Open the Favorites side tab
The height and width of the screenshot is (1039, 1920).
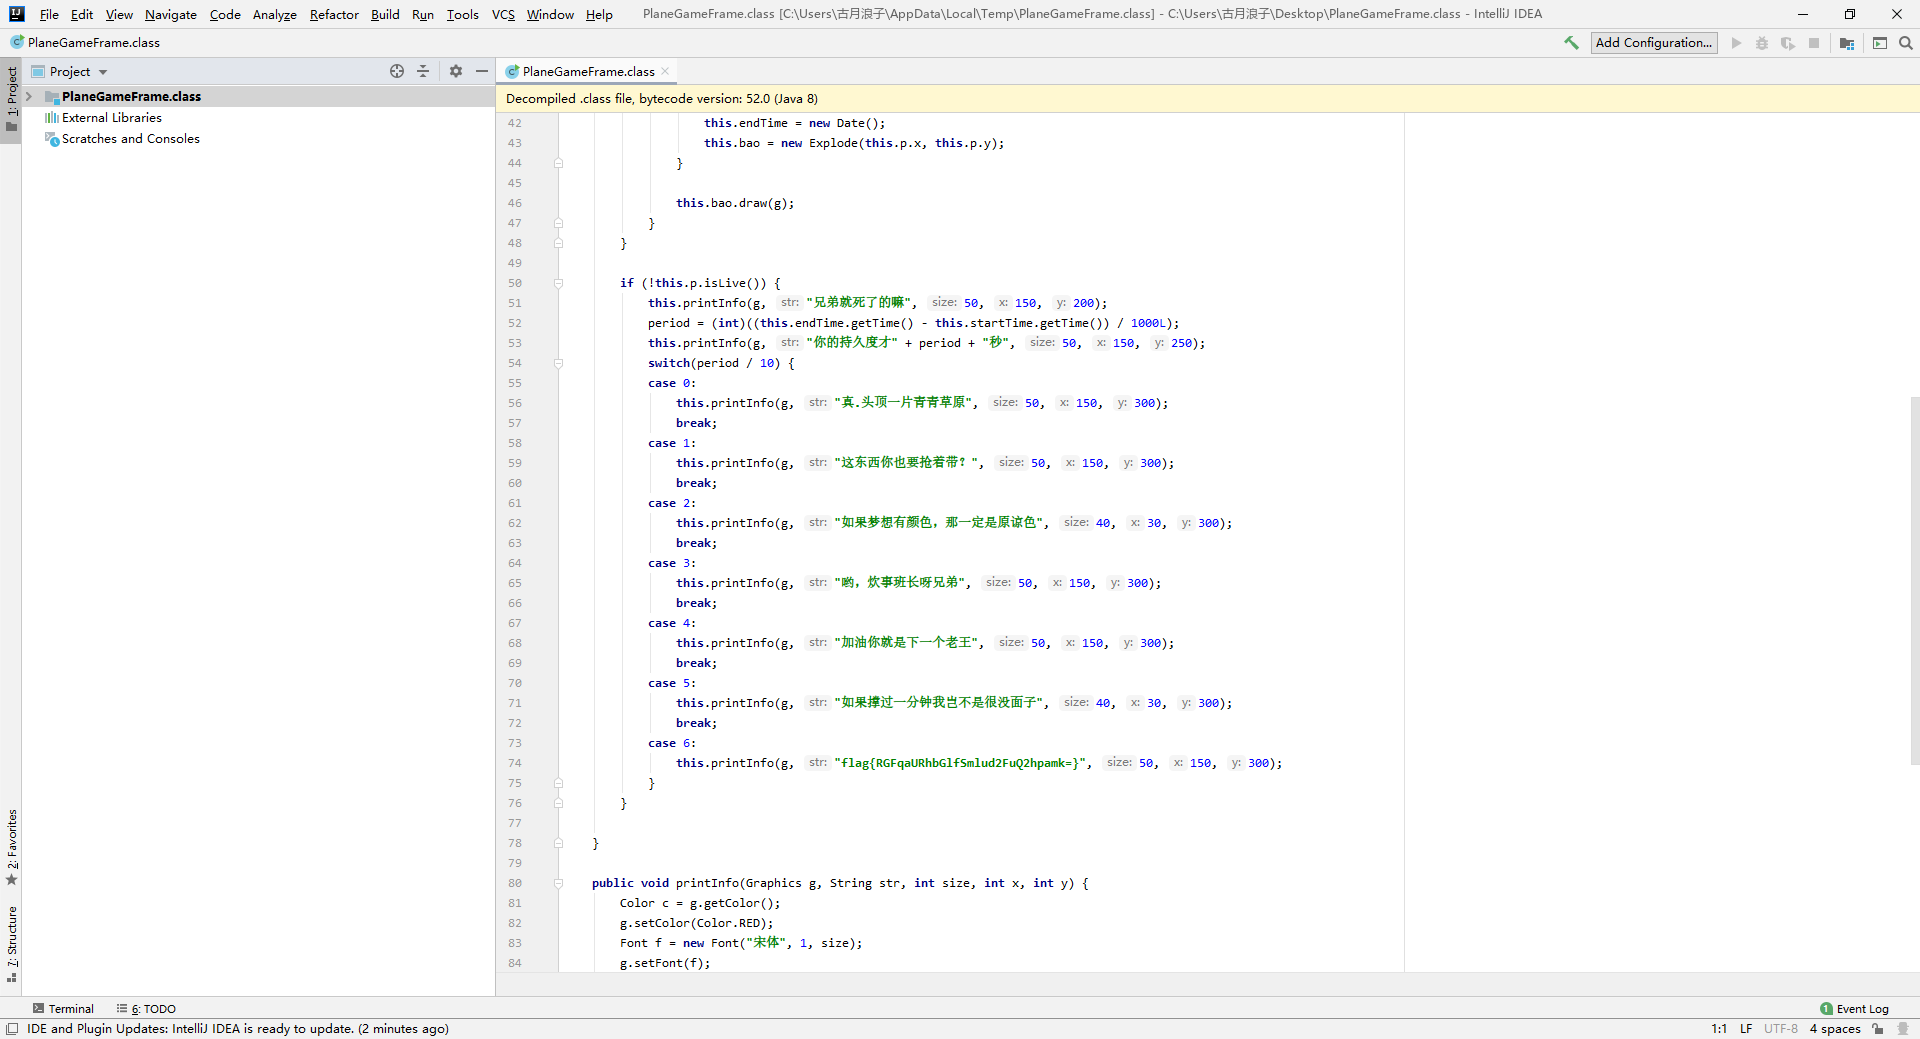coord(11,847)
